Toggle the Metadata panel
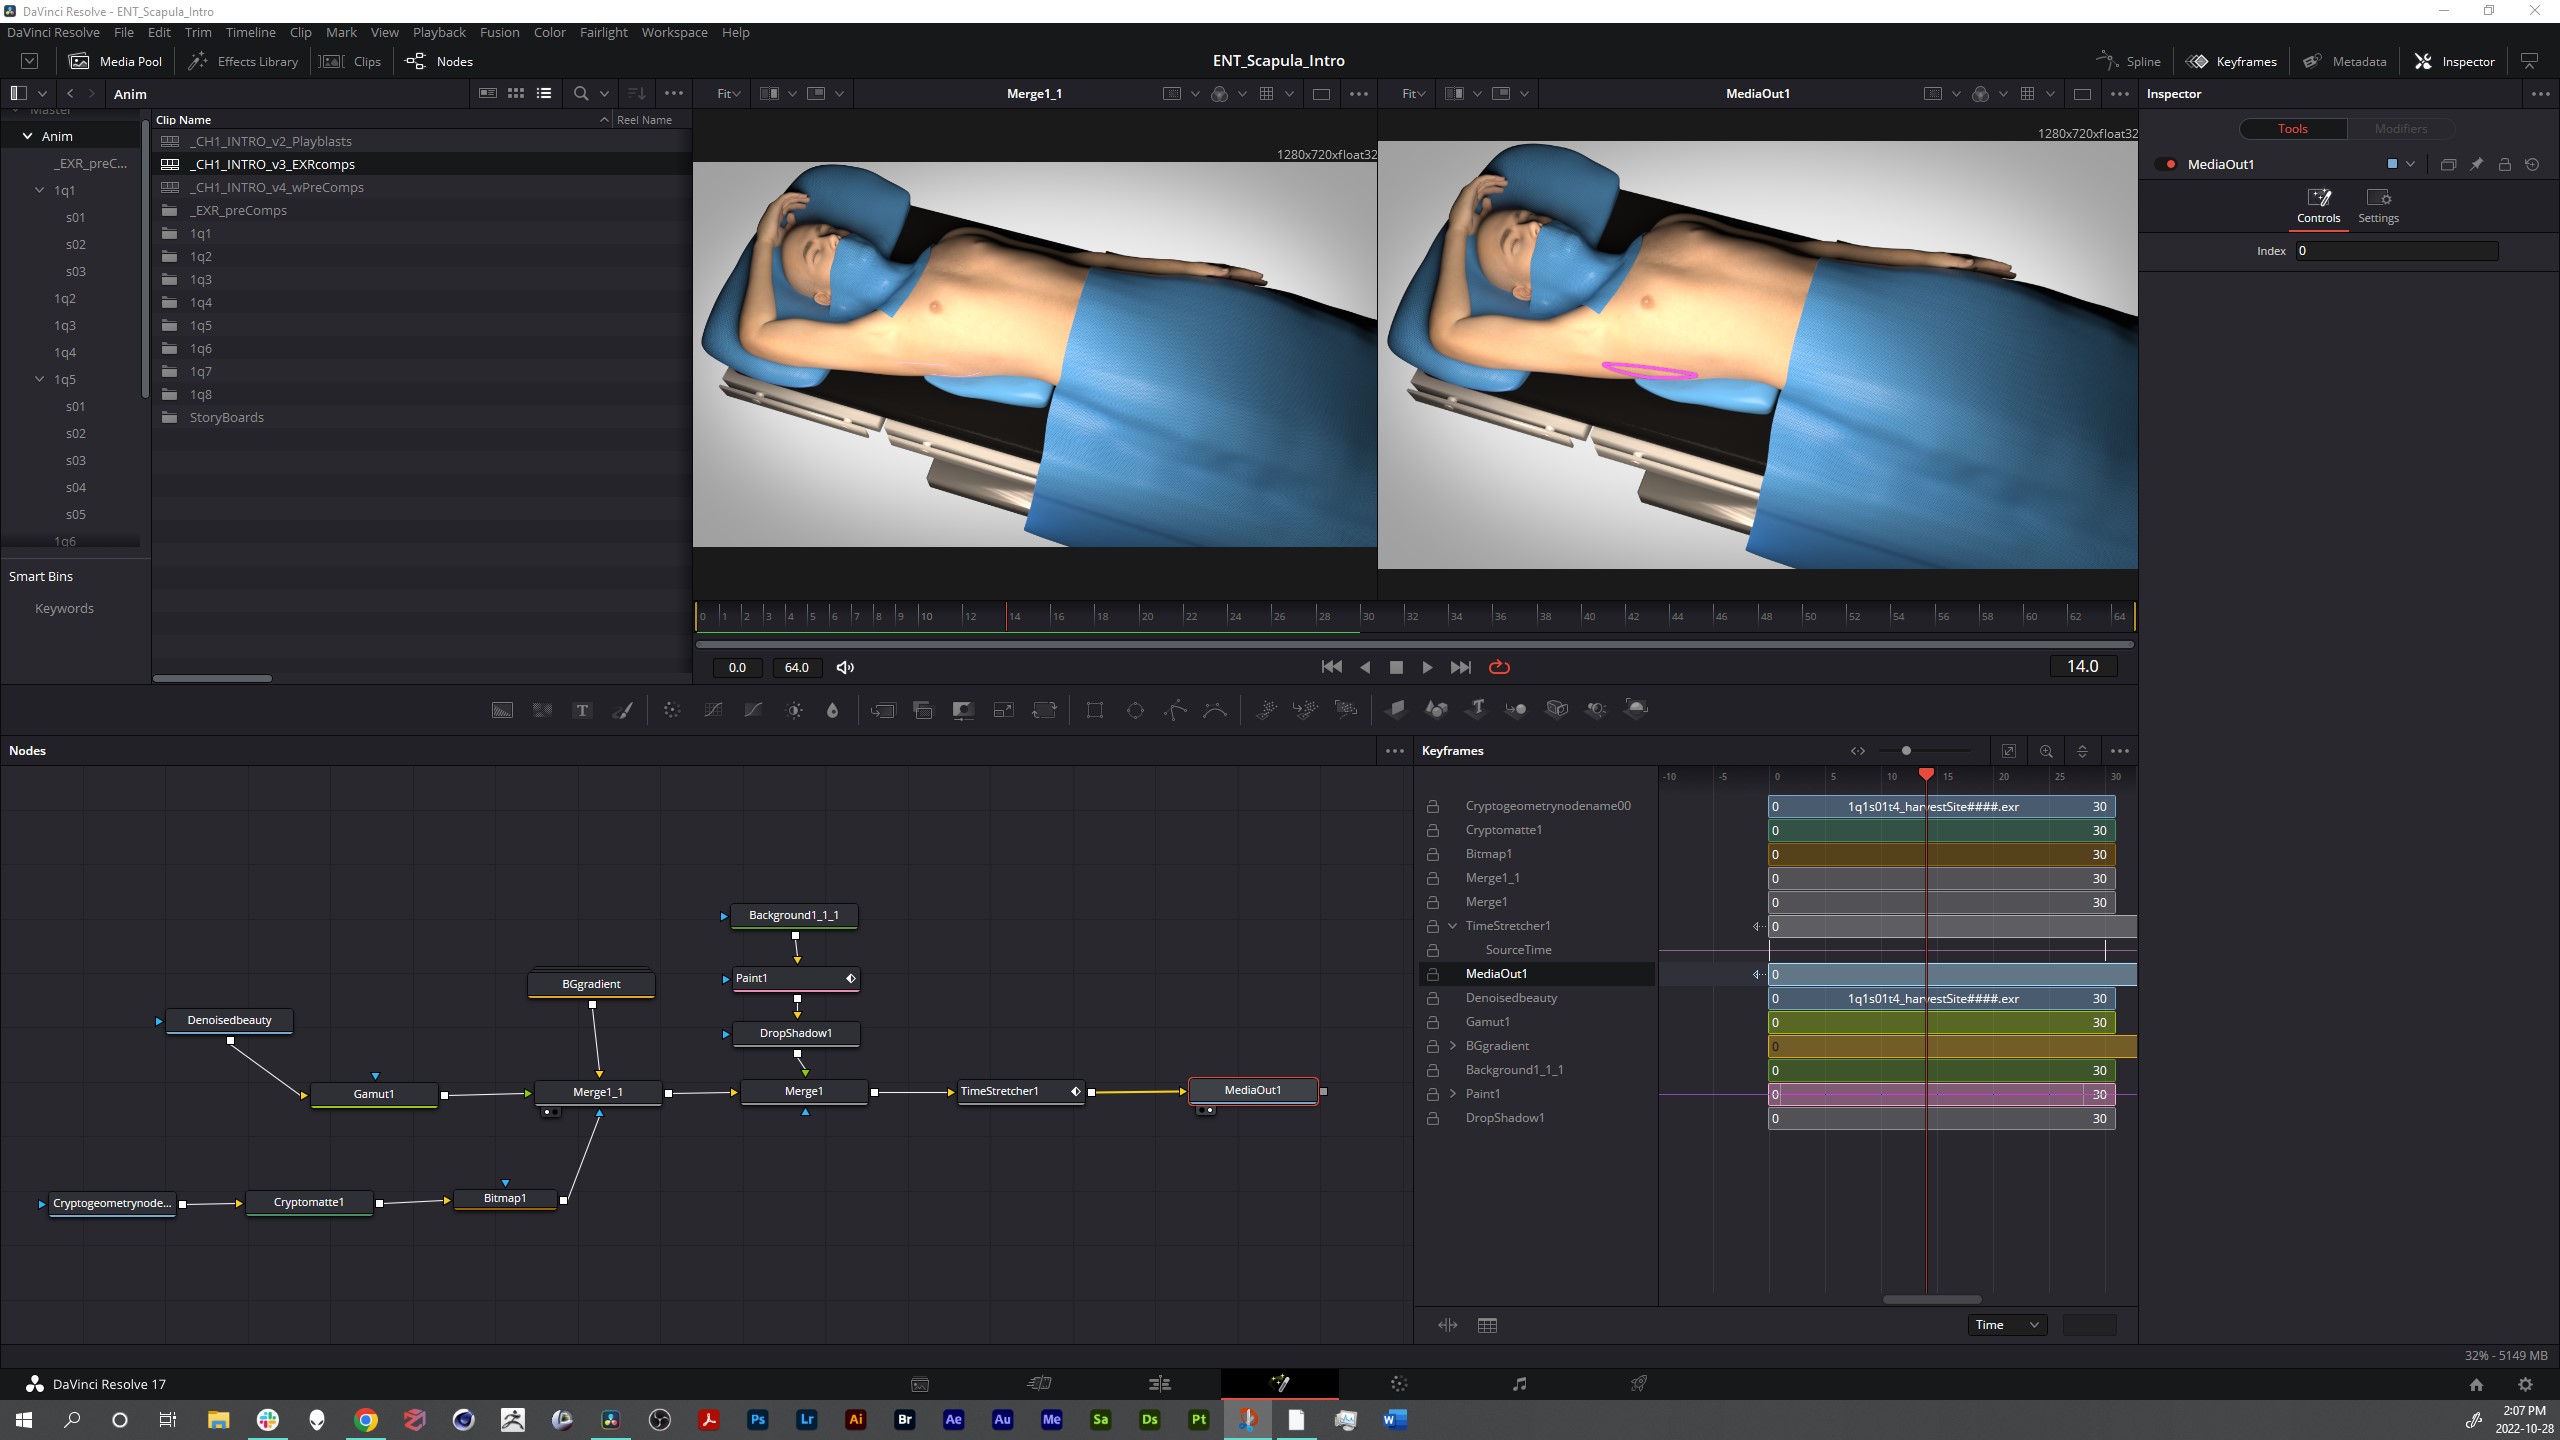Image resolution: width=2560 pixels, height=1440 pixels. point(2344,61)
